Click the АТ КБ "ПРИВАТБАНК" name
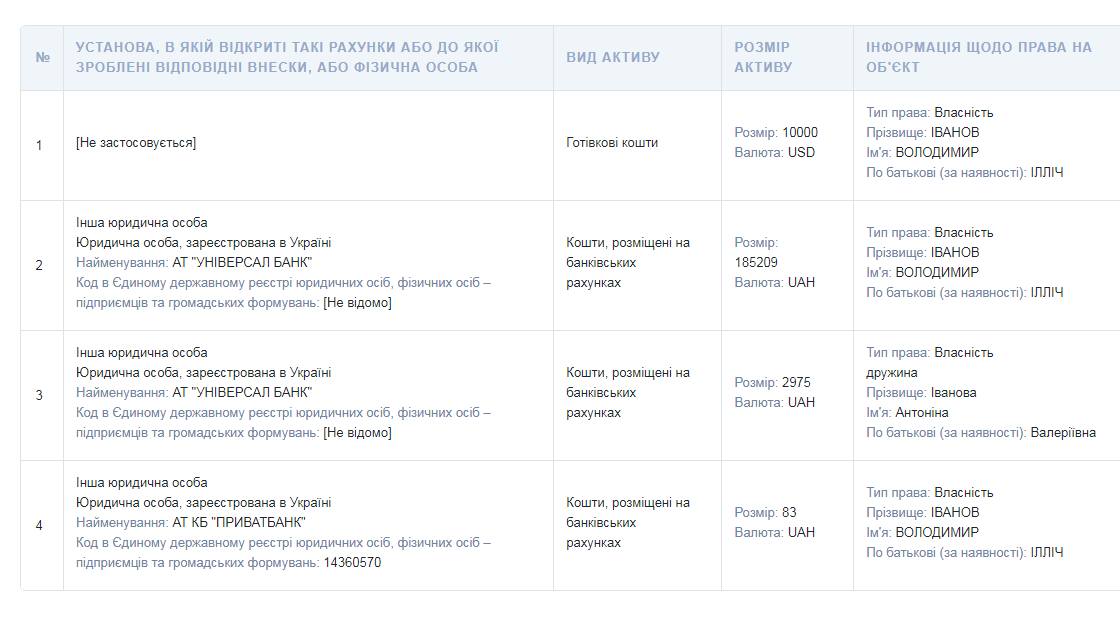Screen dimensions: 1120x618 [x=239, y=523]
